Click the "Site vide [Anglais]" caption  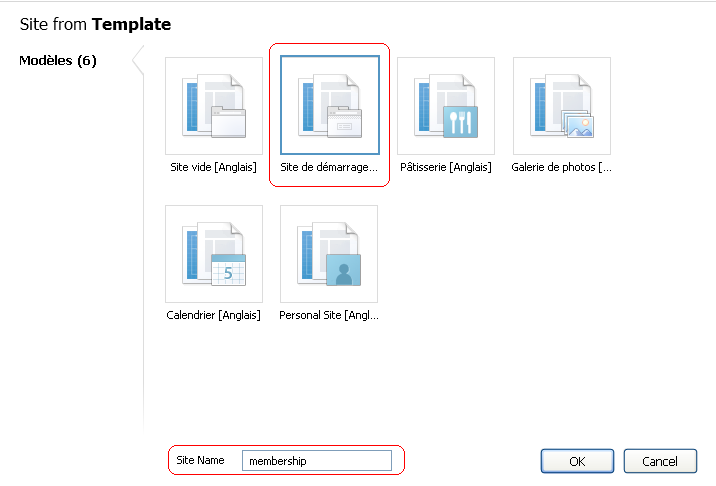click(214, 168)
